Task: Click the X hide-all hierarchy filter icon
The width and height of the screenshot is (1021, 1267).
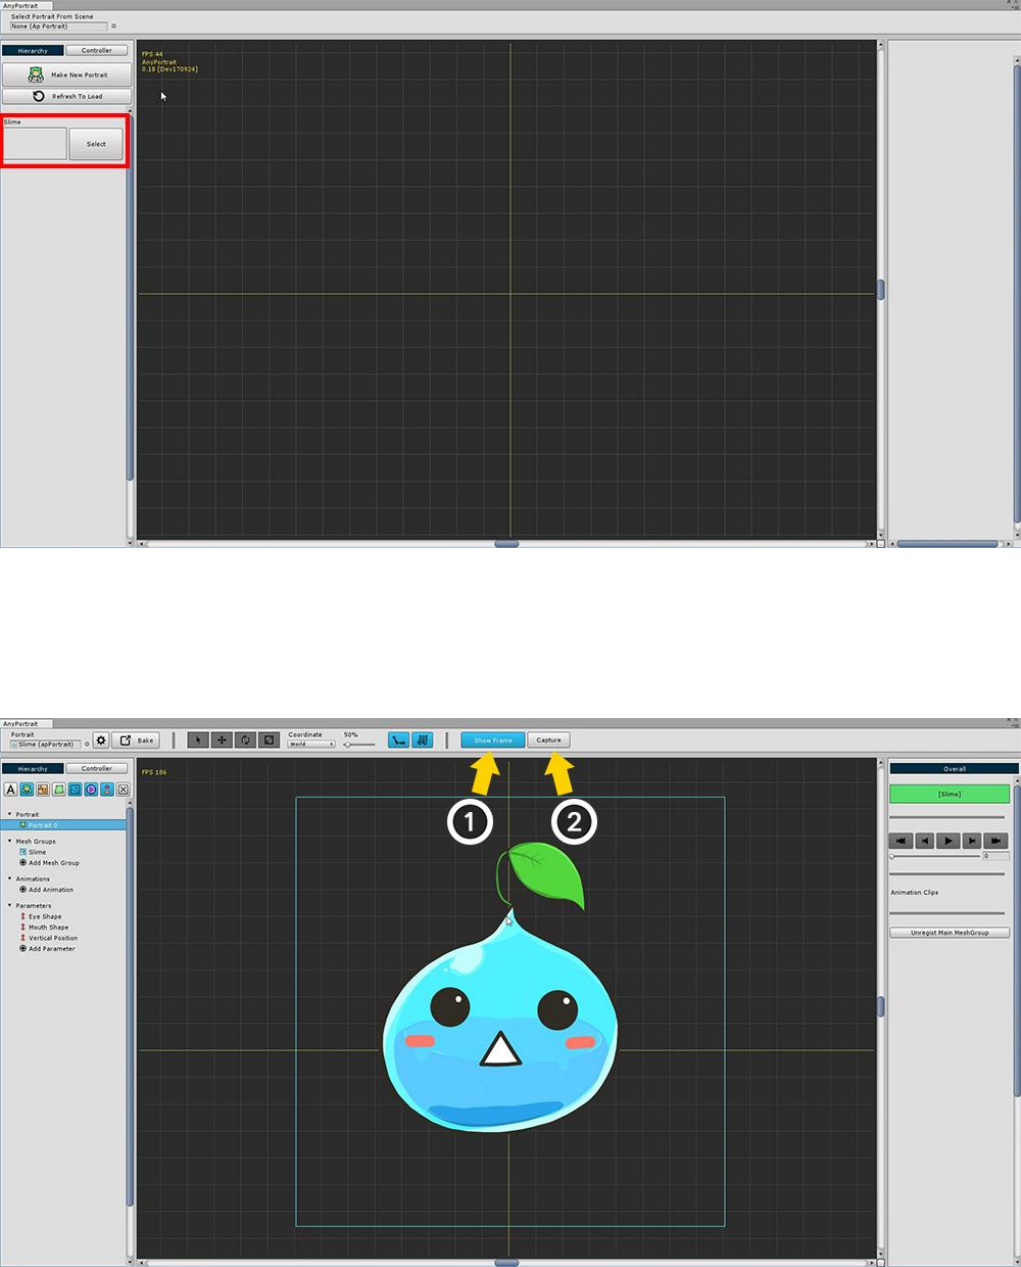Action: 123,790
